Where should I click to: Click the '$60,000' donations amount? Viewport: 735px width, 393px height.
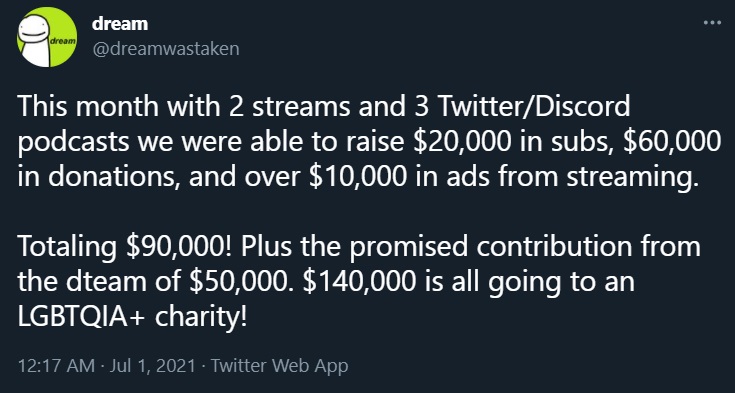click(672, 142)
